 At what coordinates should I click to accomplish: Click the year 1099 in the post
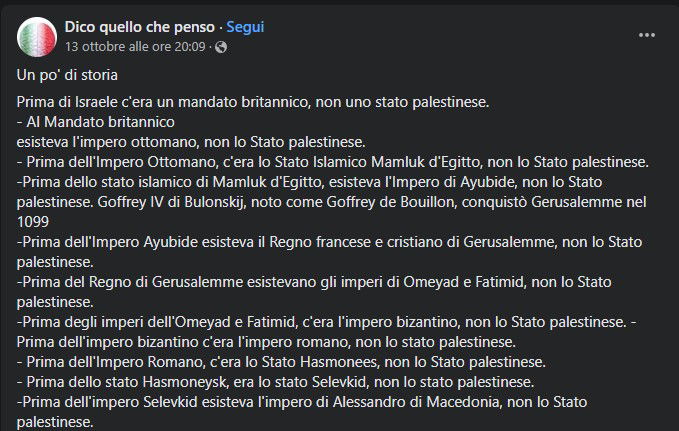(x=33, y=222)
